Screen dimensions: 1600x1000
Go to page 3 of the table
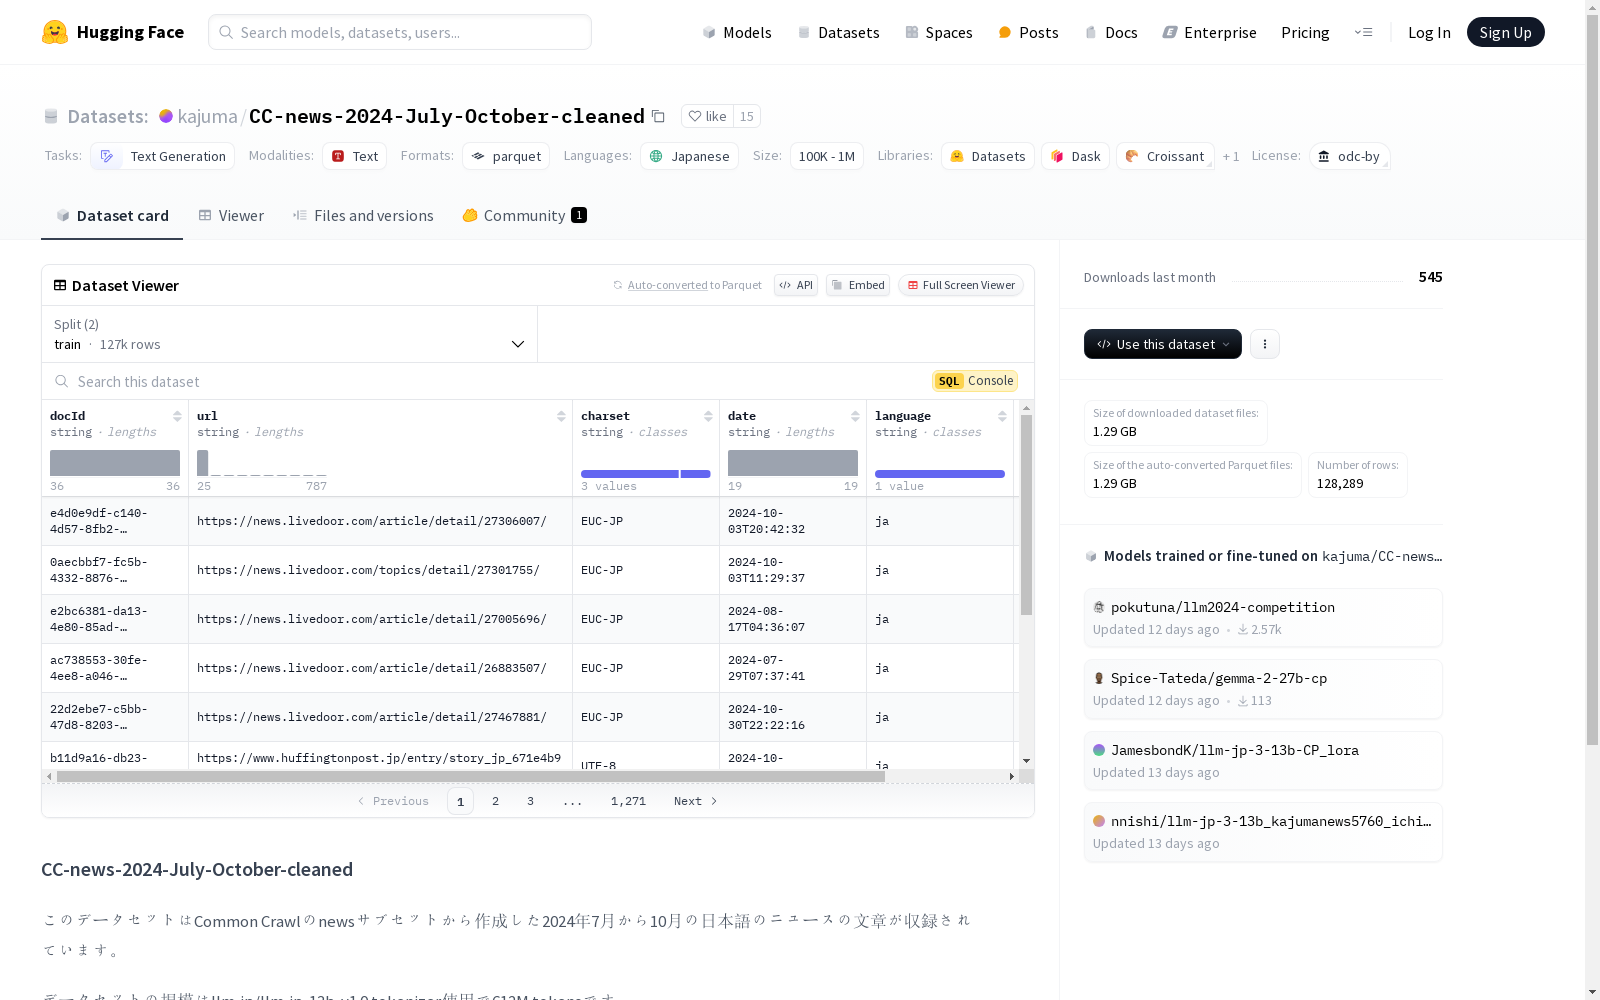pyautogui.click(x=530, y=801)
